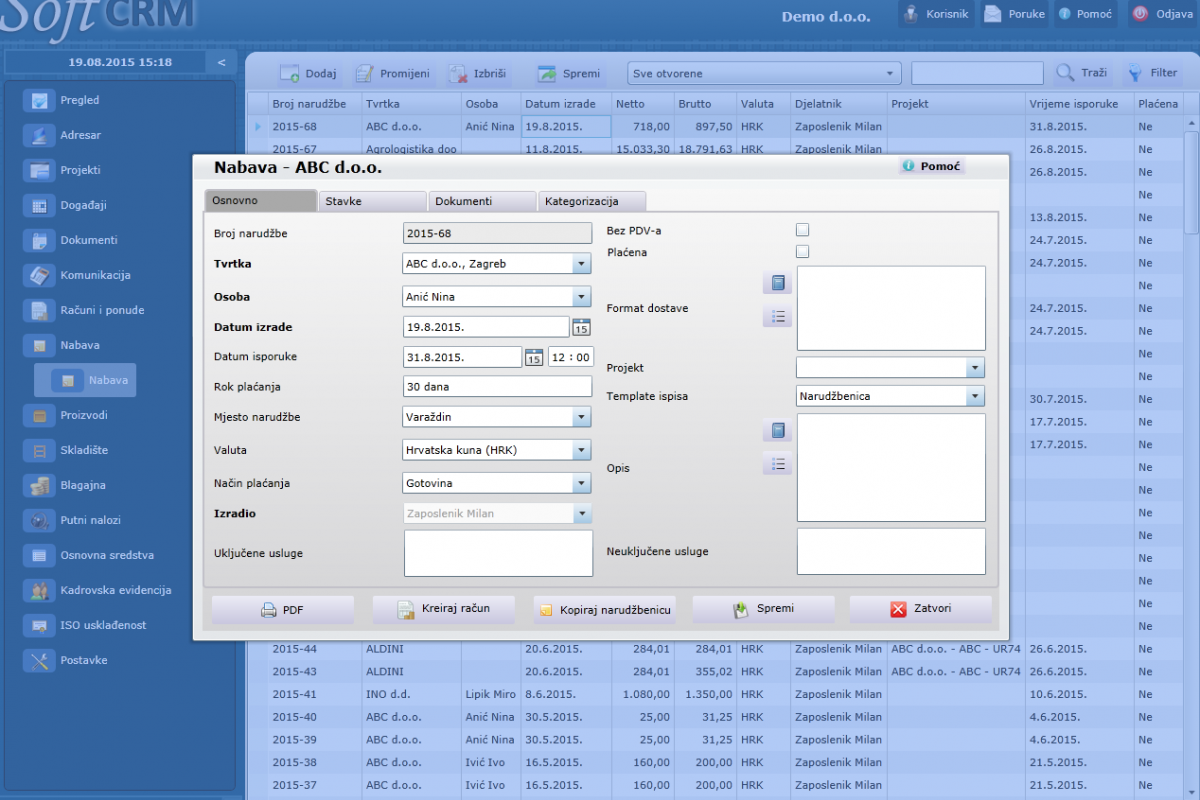Open Template ispisa dropdown
The image size is (1200, 800).
pyautogui.click(x=975, y=396)
